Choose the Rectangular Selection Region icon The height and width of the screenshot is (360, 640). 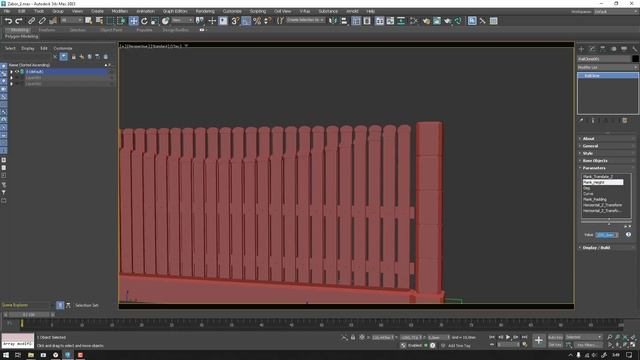(110, 21)
